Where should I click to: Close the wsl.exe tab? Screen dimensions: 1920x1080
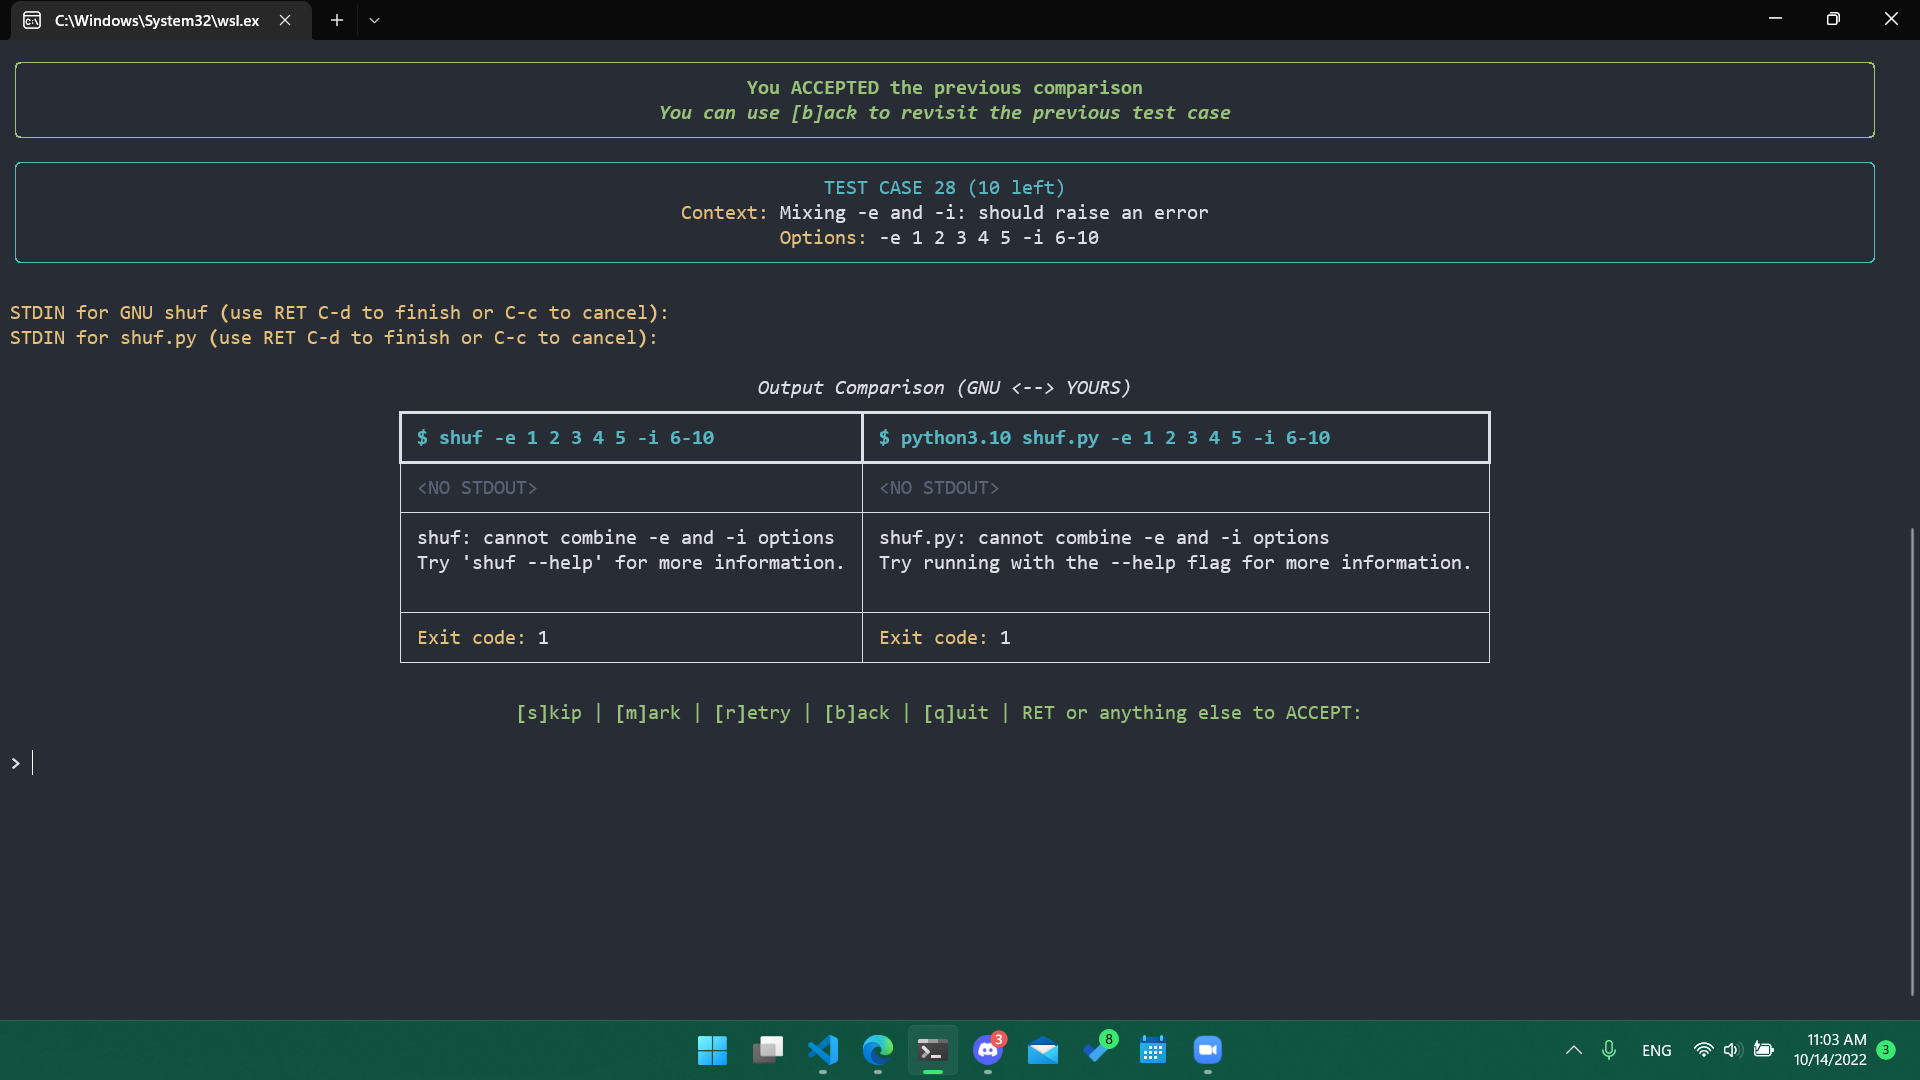[285, 20]
